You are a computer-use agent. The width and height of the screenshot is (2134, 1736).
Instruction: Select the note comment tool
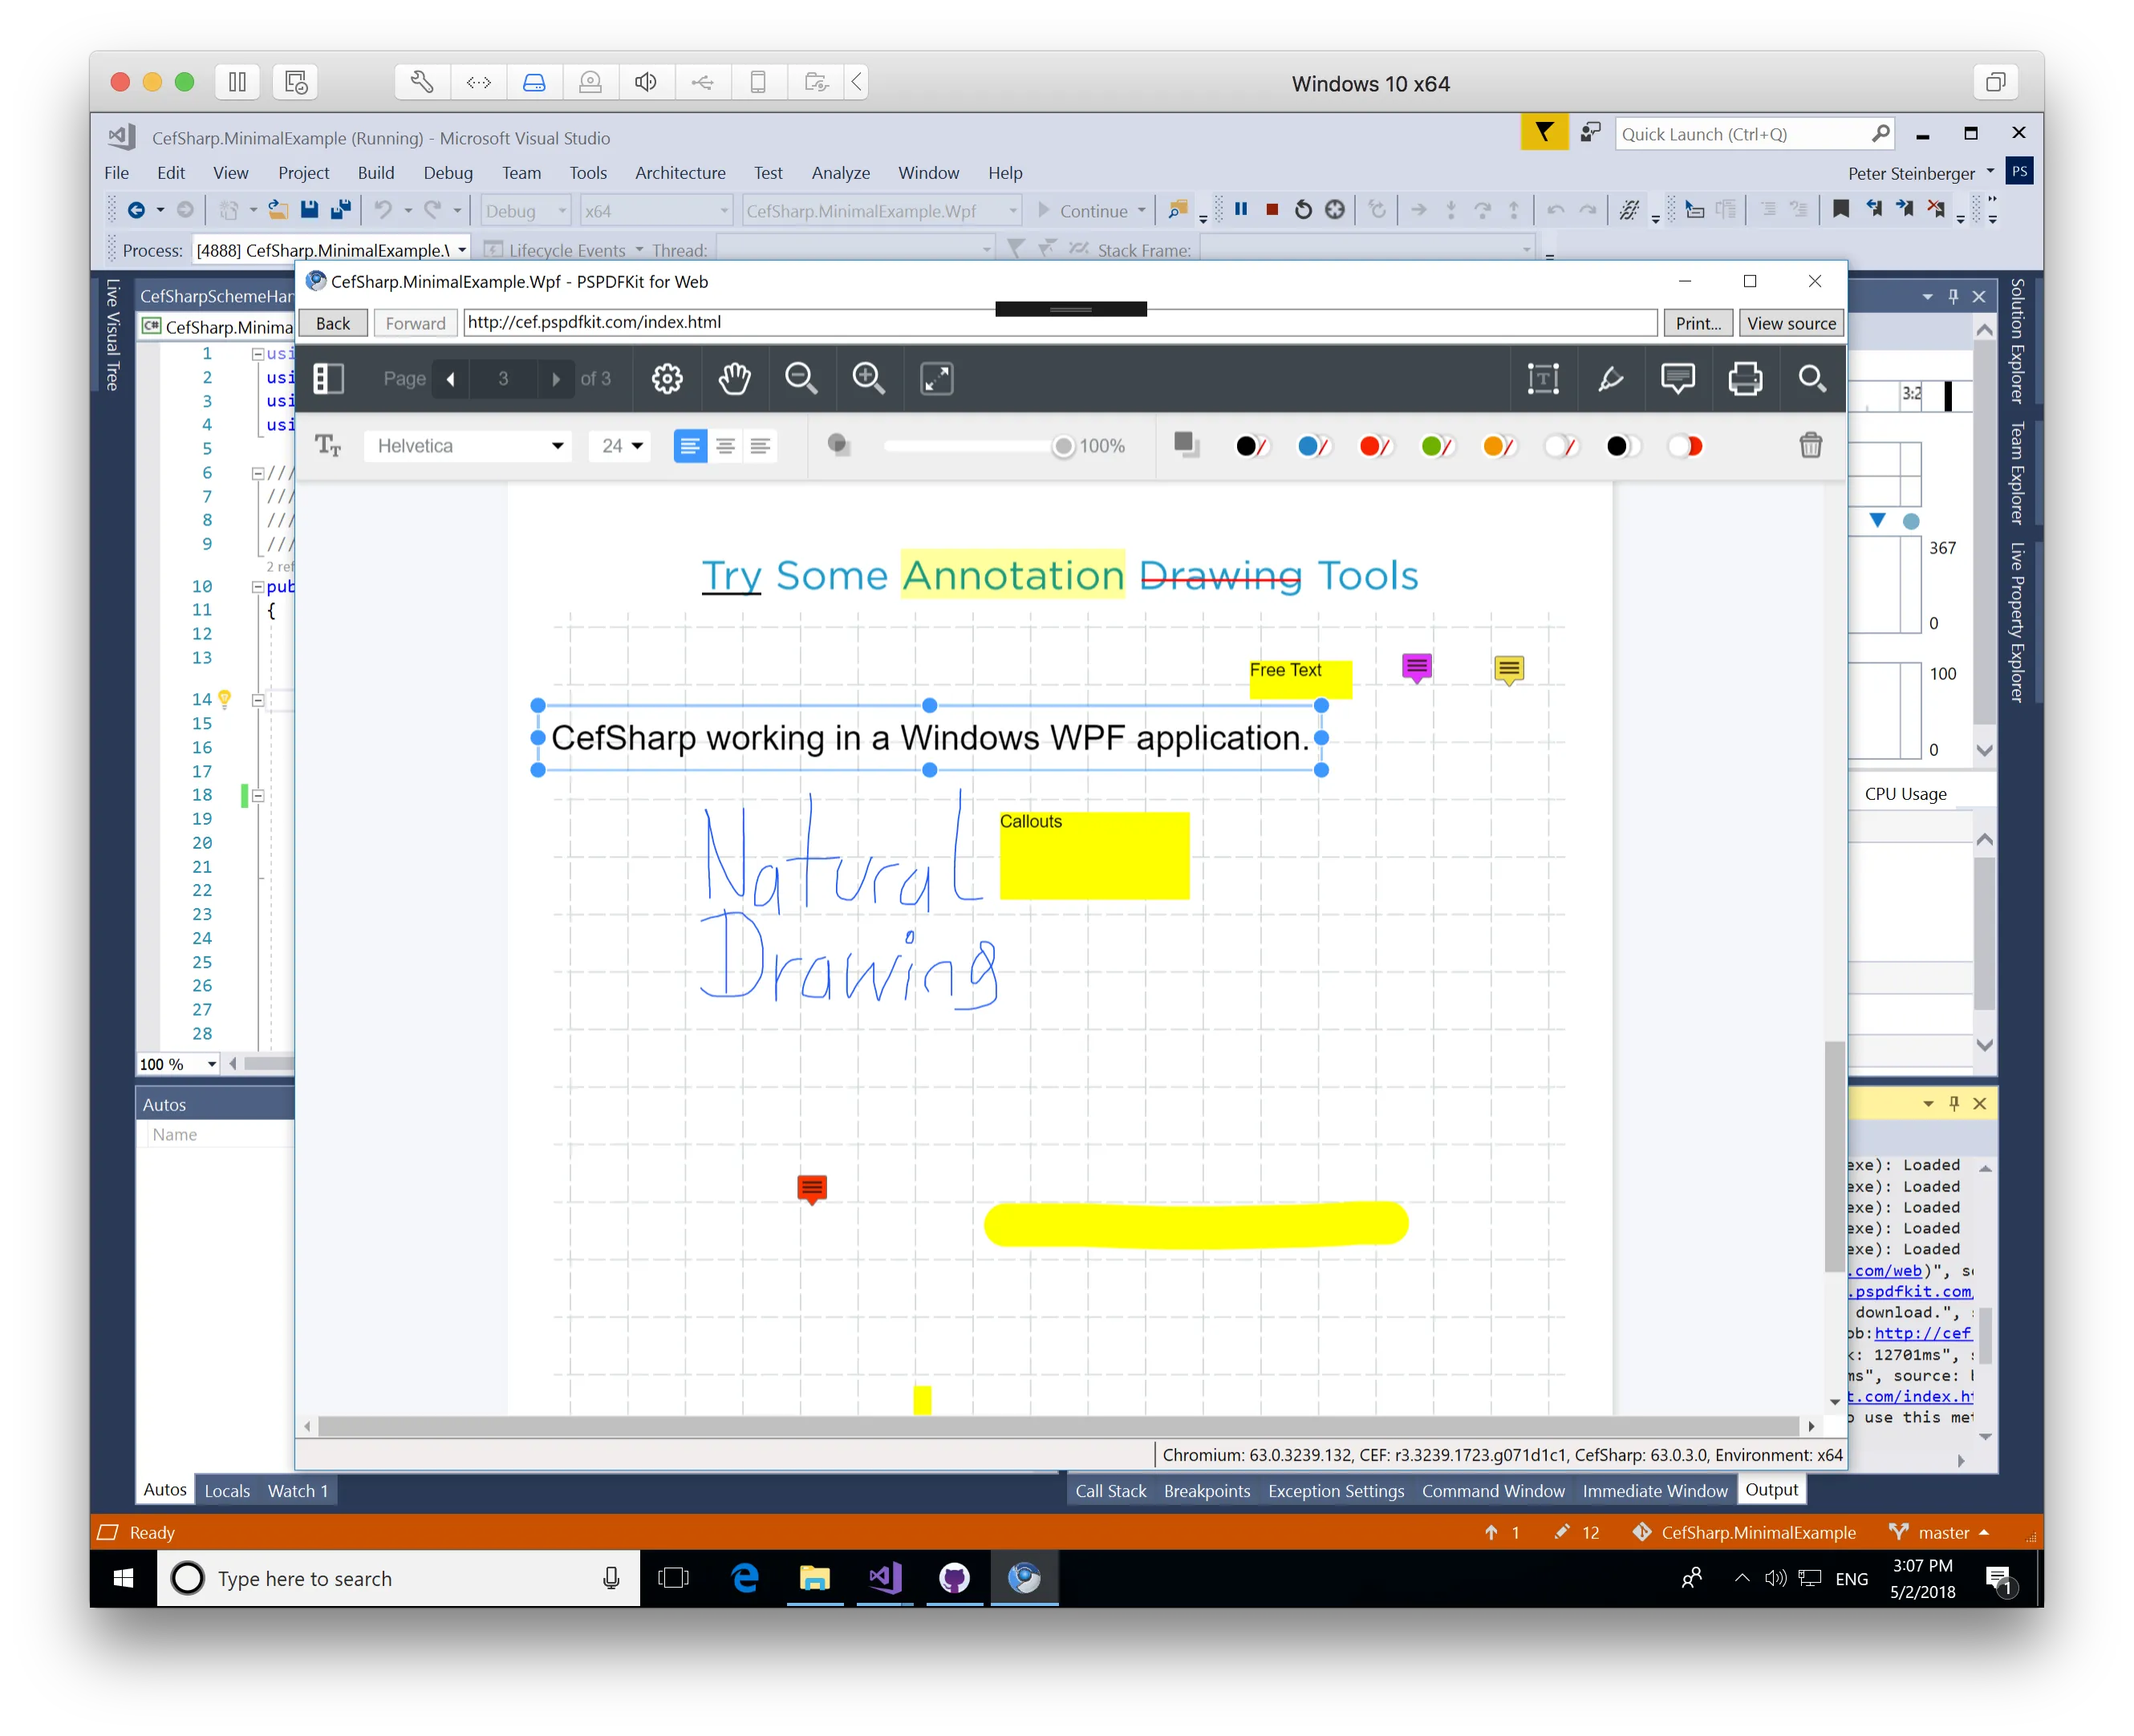click(1677, 378)
